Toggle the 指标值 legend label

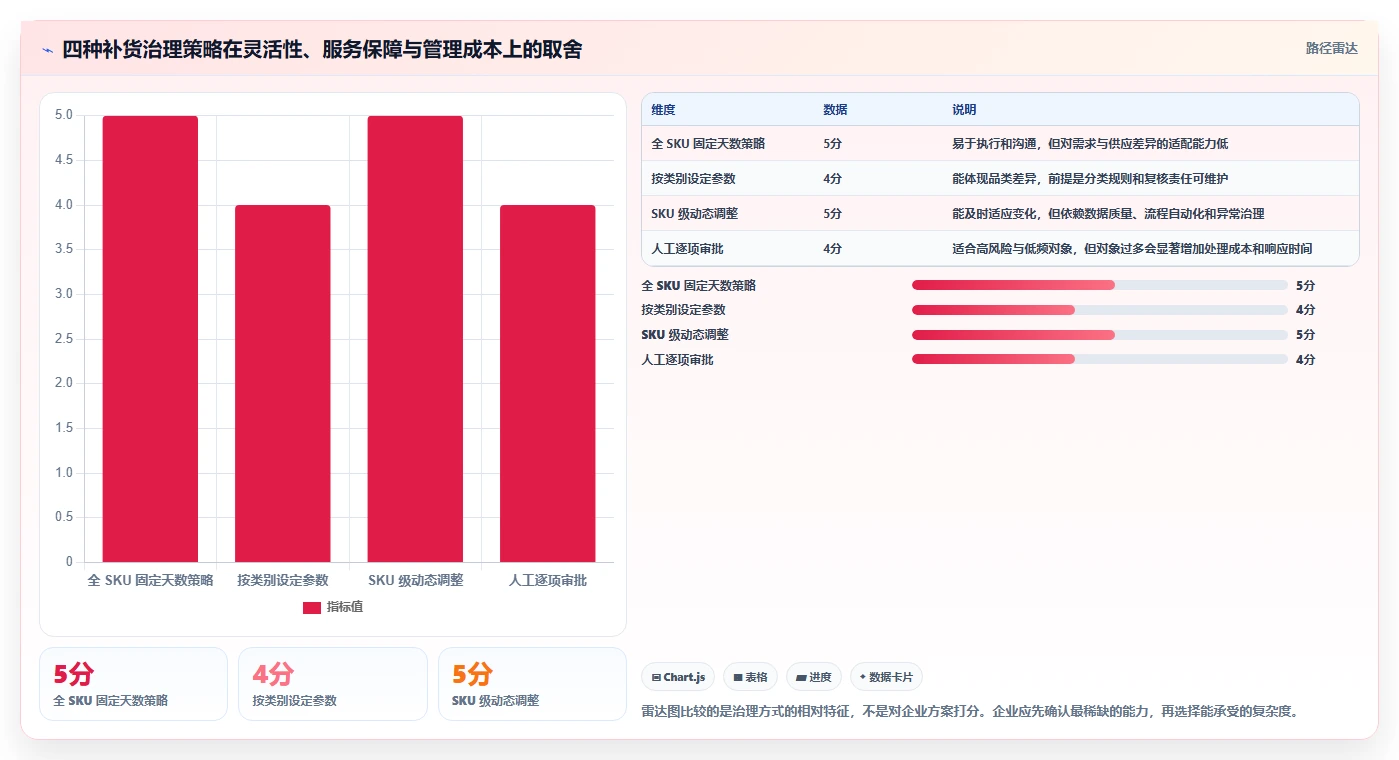(x=345, y=608)
